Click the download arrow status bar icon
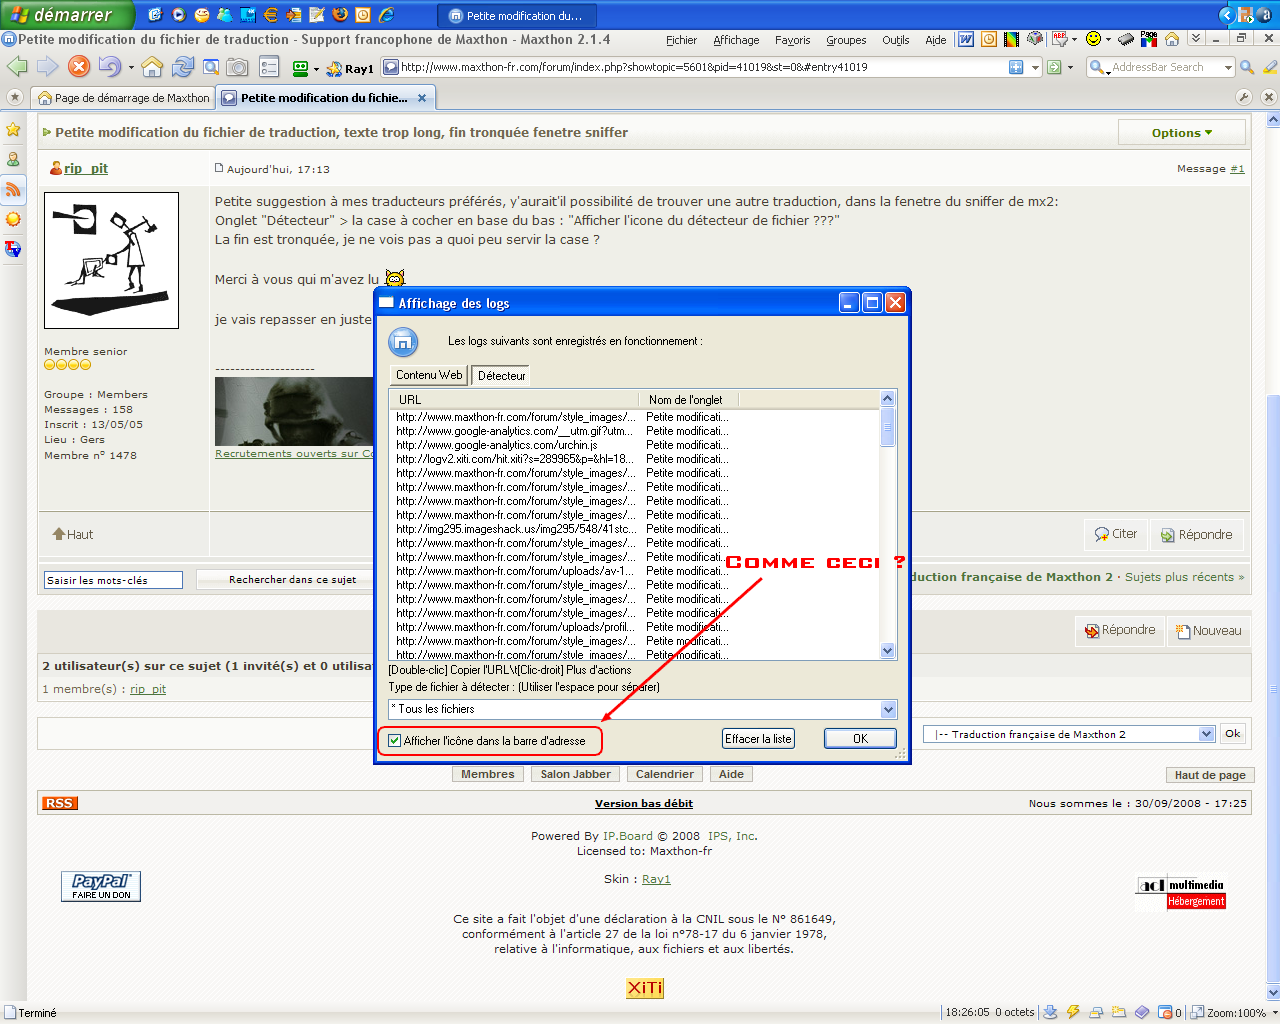Screen dimensions: 1280x1024 [x=1050, y=1012]
